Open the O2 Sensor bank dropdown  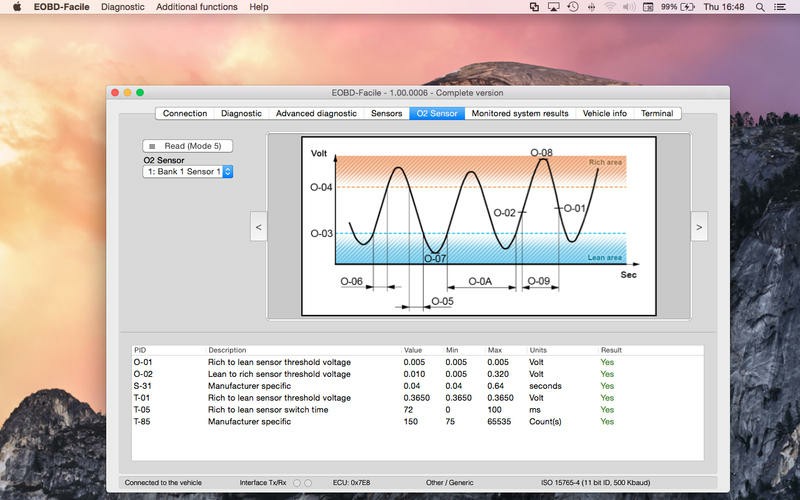coord(188,172)
